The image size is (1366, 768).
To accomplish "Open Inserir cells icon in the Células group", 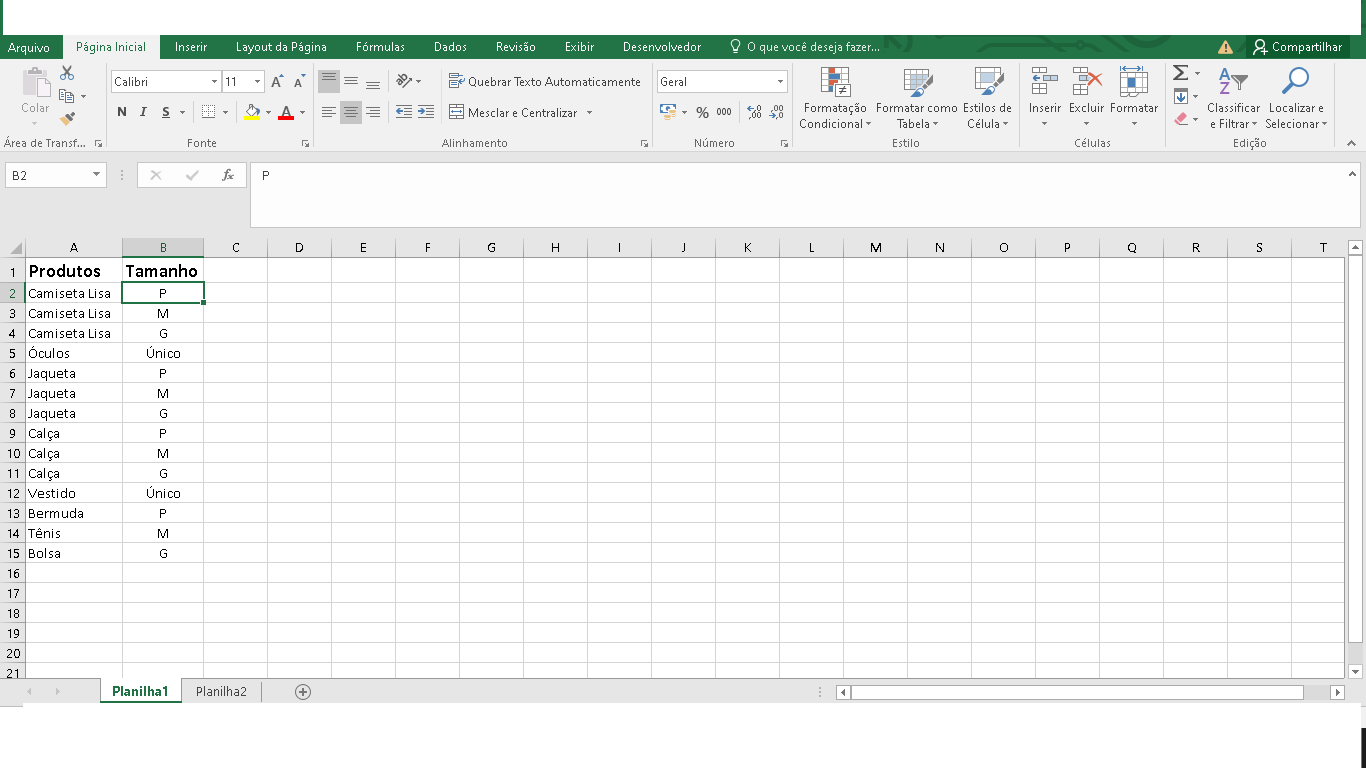I will [x=1045, y=81].
